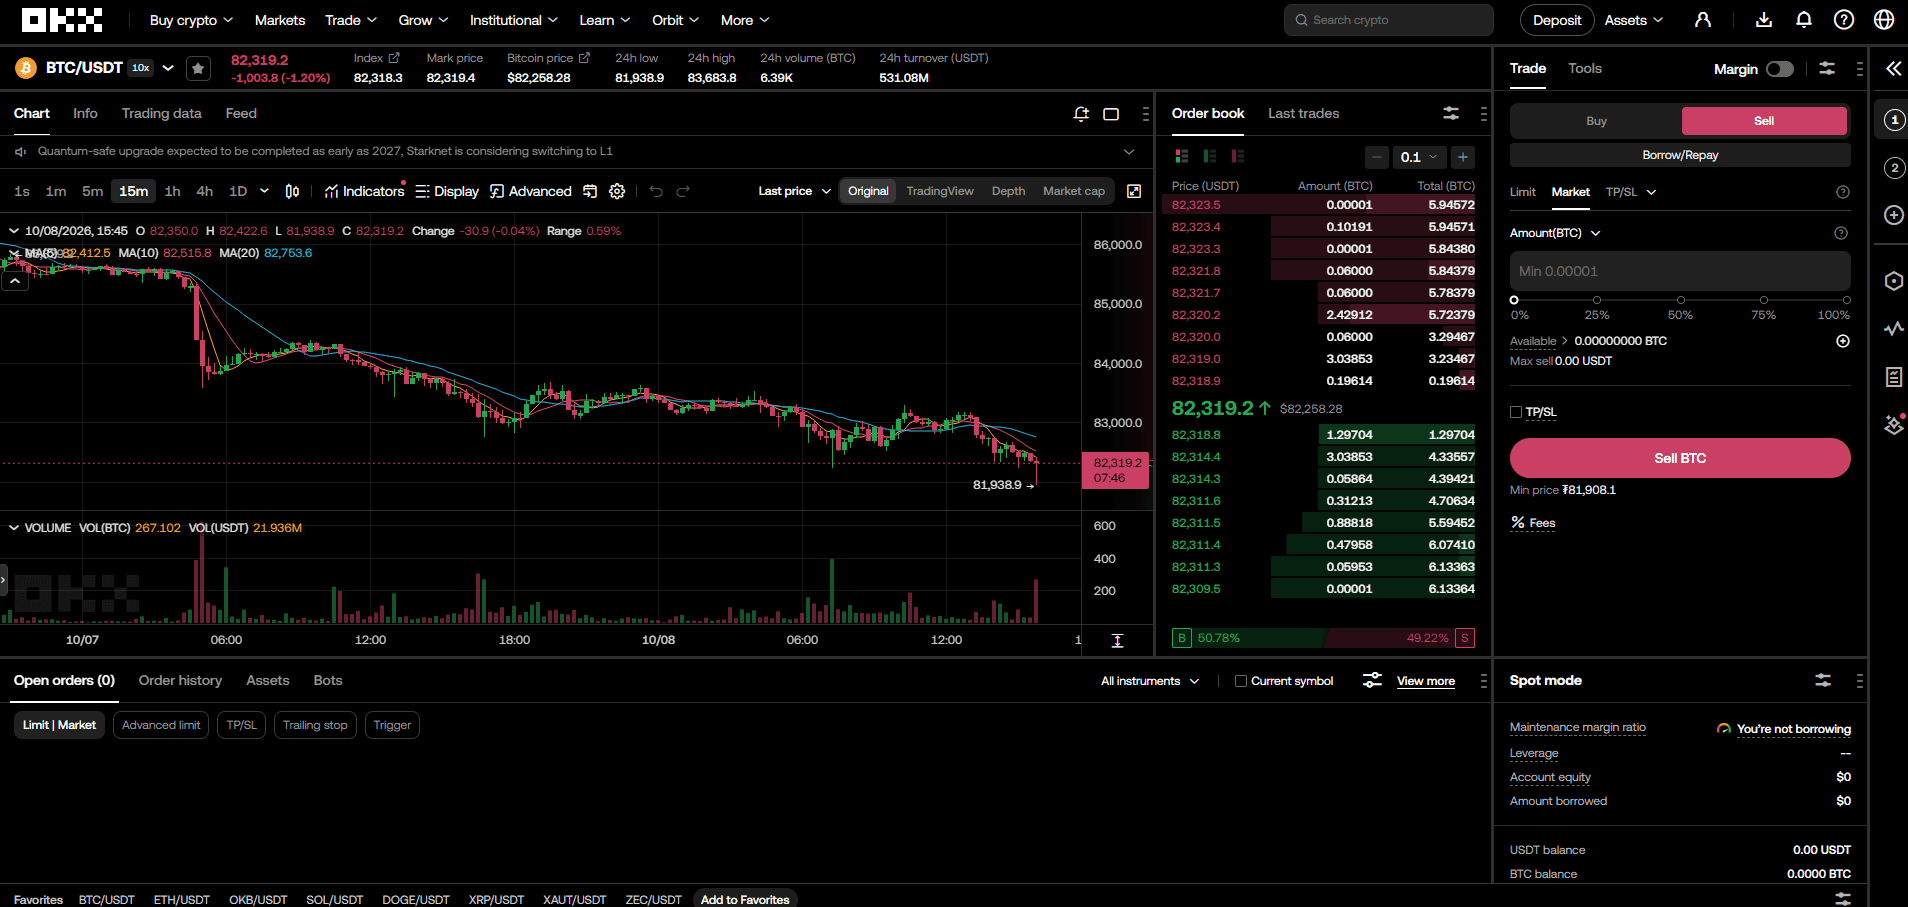Add BTC/USDT to favorites with star icon
Image resolution: width=1908 pixels, height=907 pixels.
[x=199, y=68]
